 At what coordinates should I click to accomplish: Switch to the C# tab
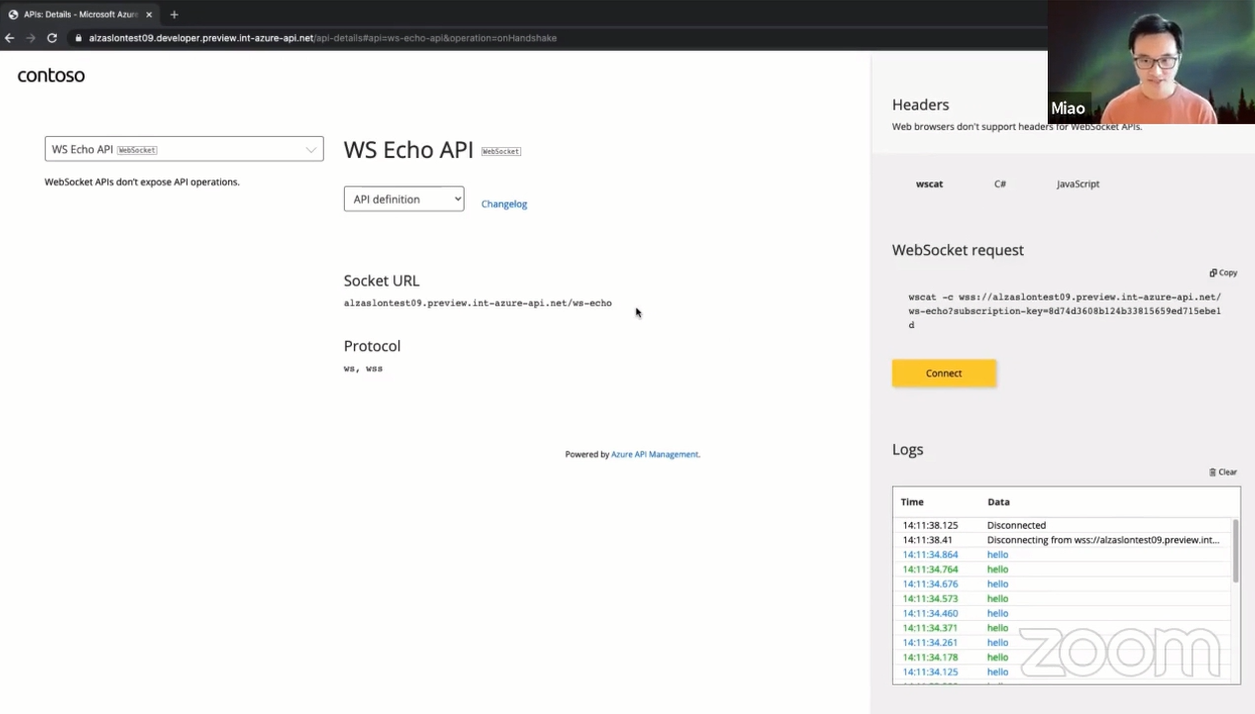pyautogui.click(x=1000, y=184)
